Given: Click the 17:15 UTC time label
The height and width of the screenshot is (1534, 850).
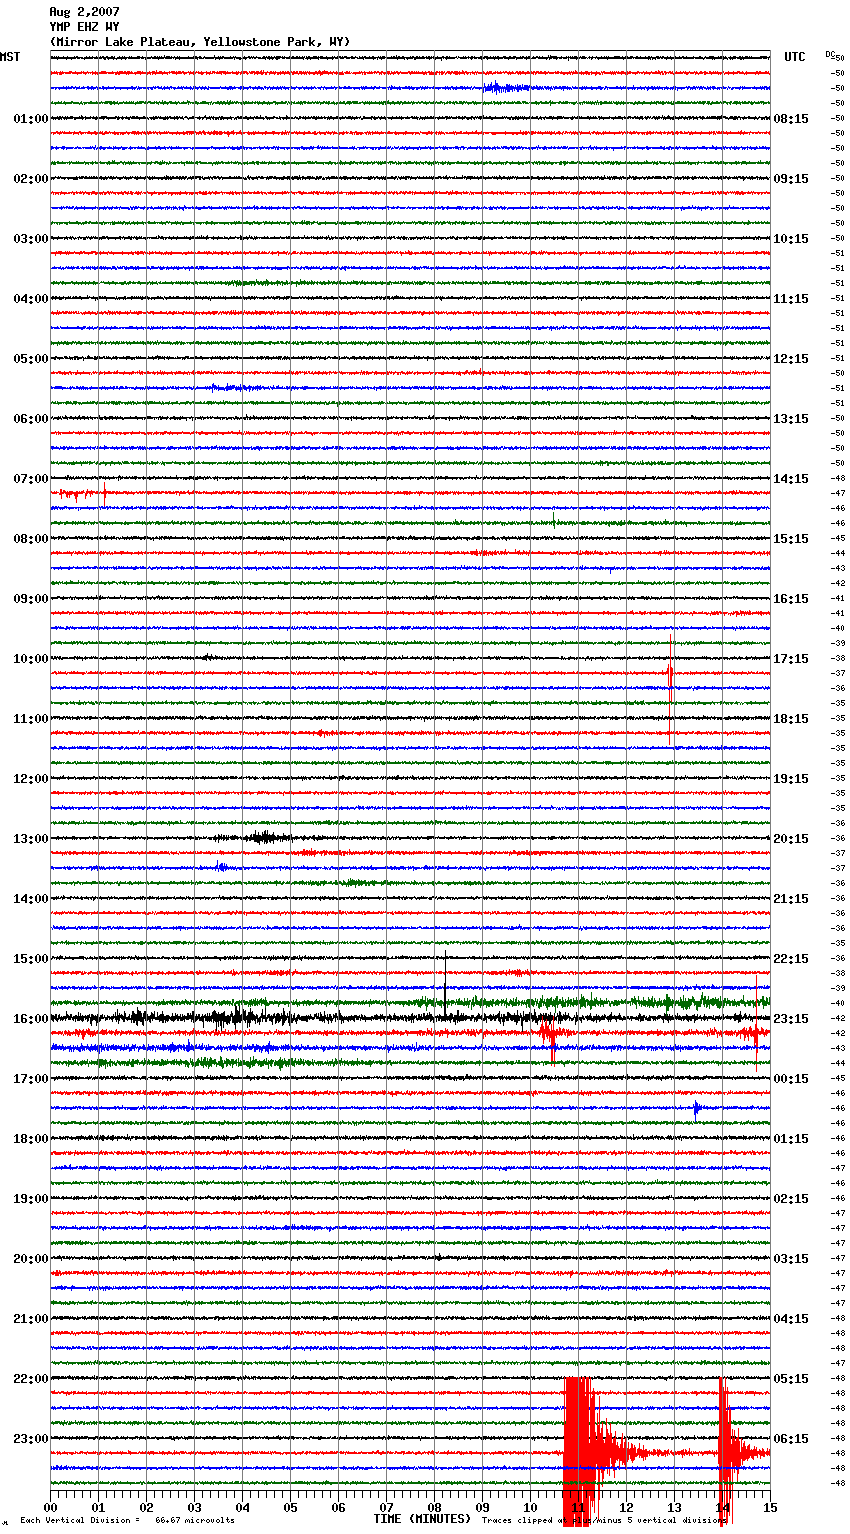Looking at the screenshot, I should tap(791, 659).
